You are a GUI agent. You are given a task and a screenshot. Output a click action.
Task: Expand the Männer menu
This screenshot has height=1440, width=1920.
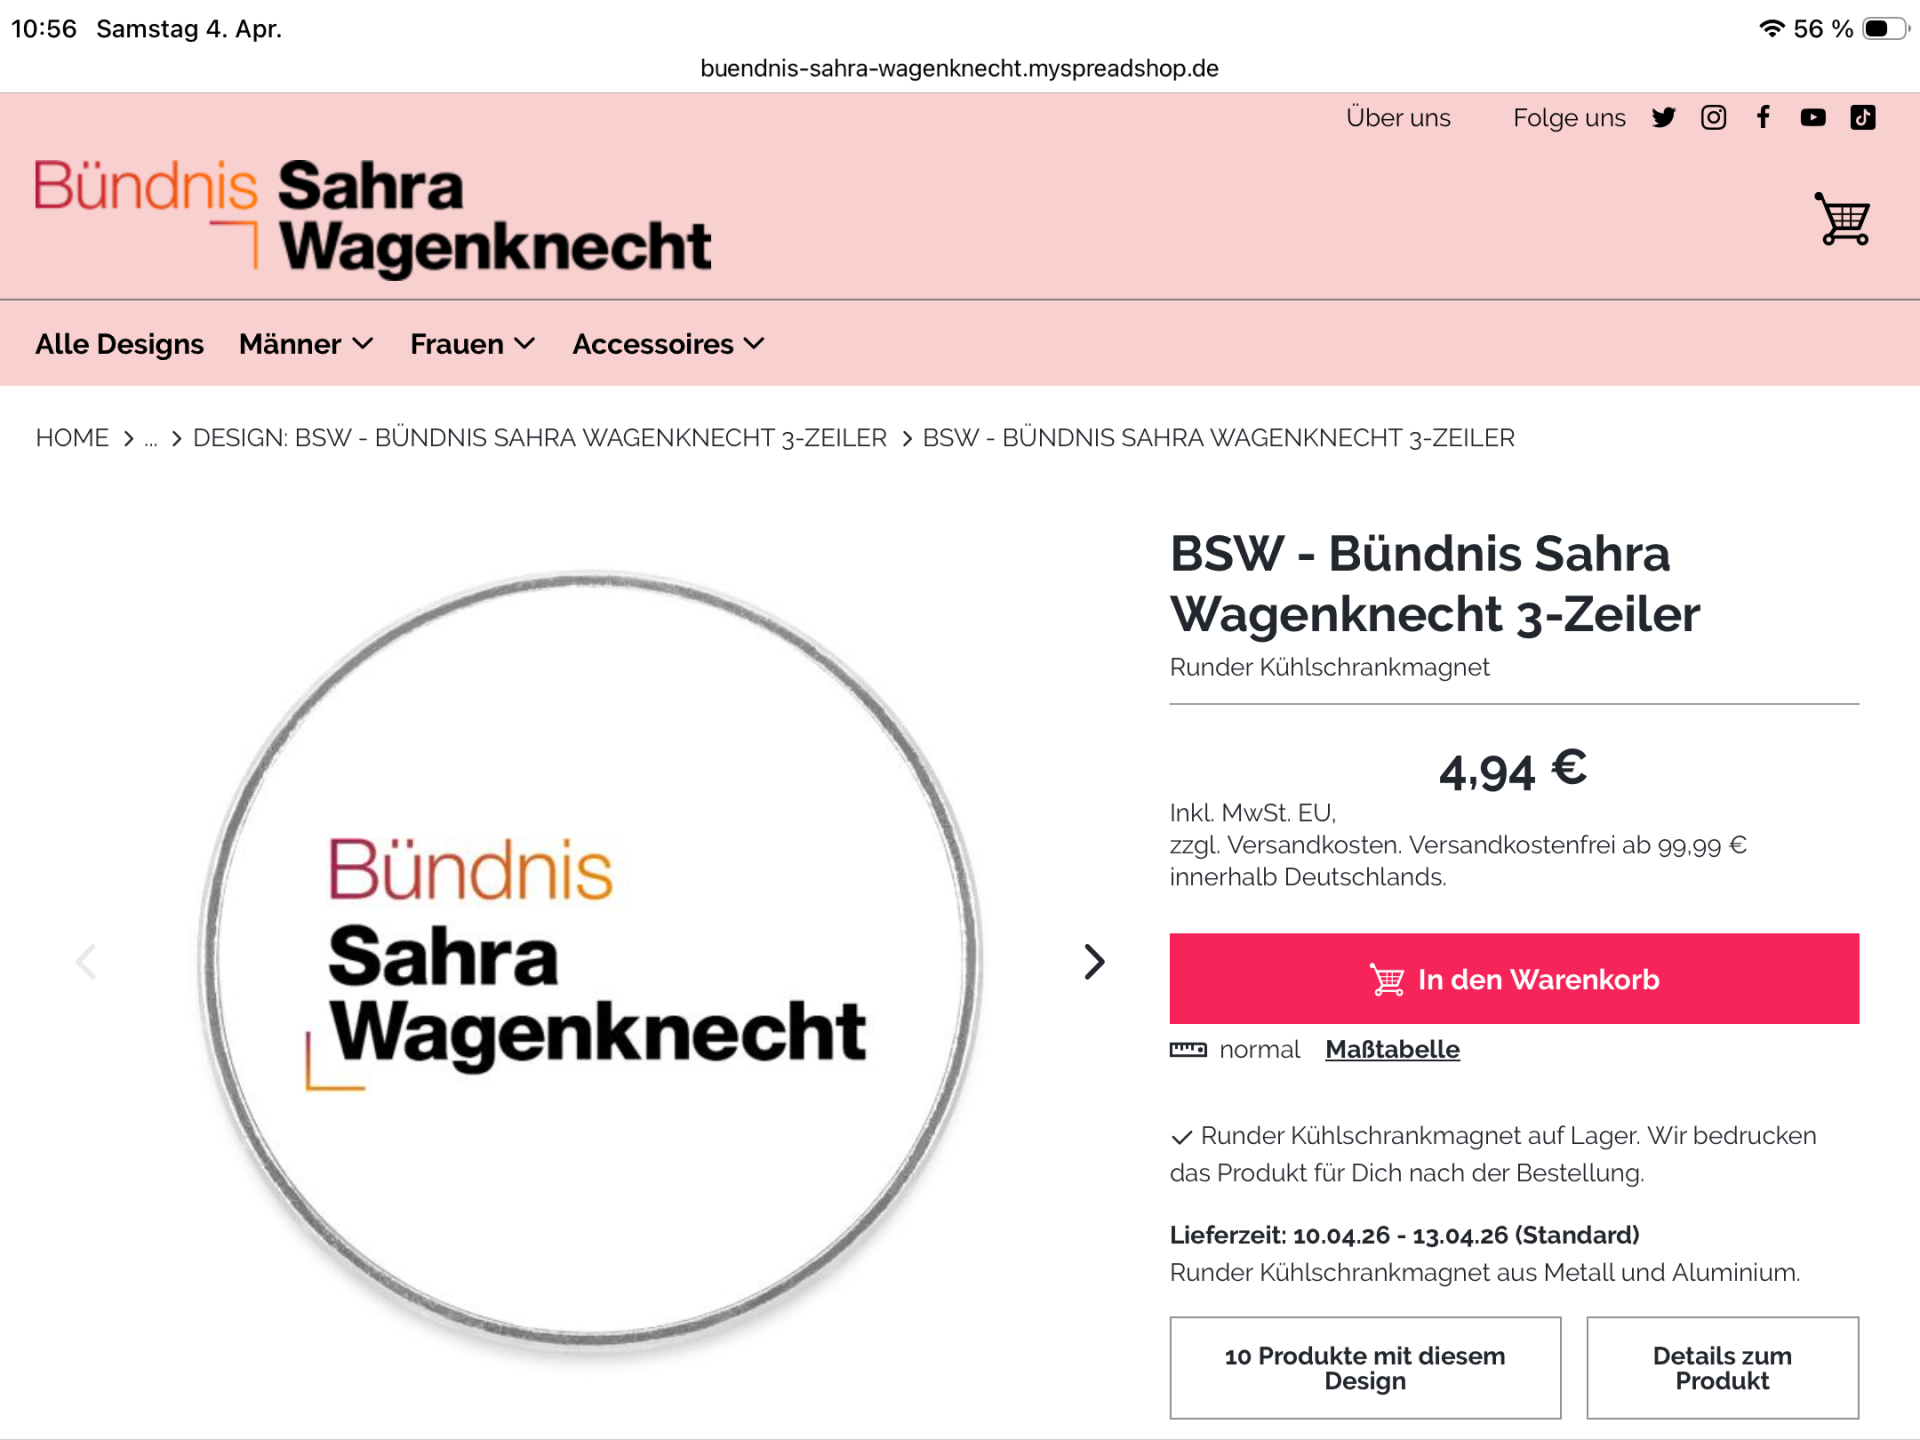click(x=306, y=344)
